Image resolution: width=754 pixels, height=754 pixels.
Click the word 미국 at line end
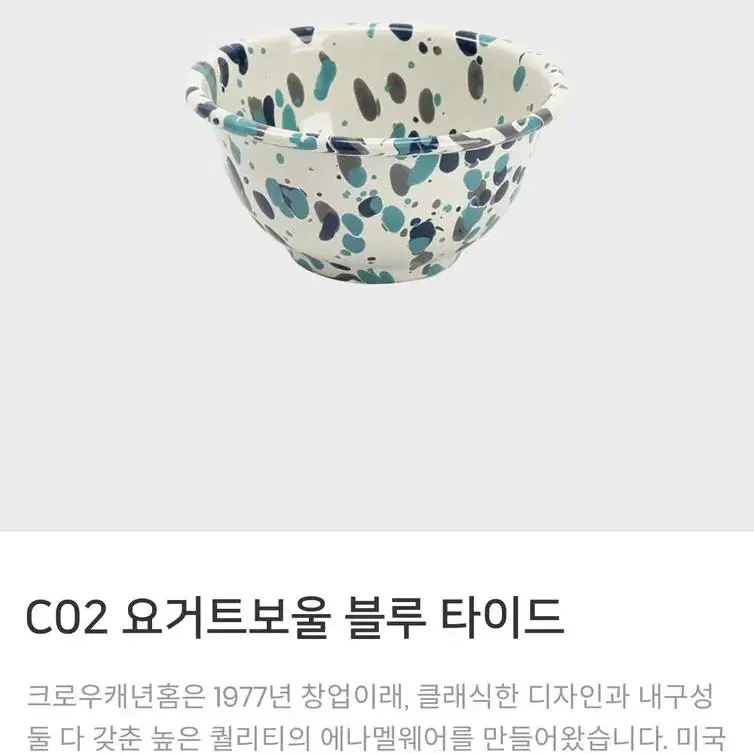701,739
